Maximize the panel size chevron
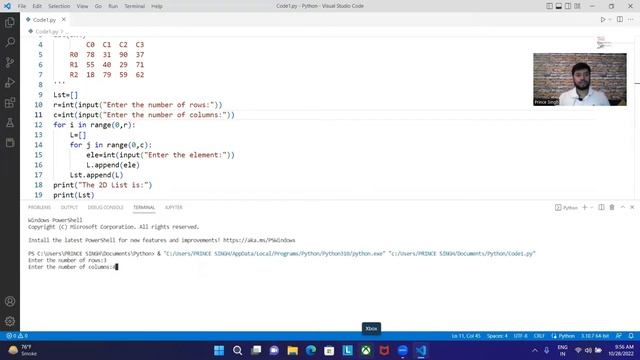 click(623, 207)
